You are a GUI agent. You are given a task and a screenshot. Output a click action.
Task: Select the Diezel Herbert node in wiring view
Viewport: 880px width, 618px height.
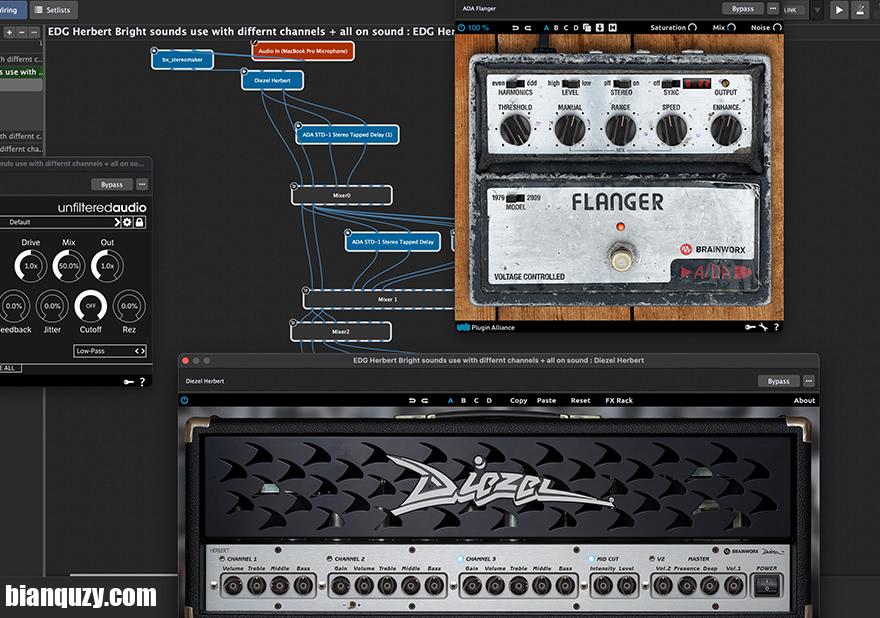pos(272,80)
